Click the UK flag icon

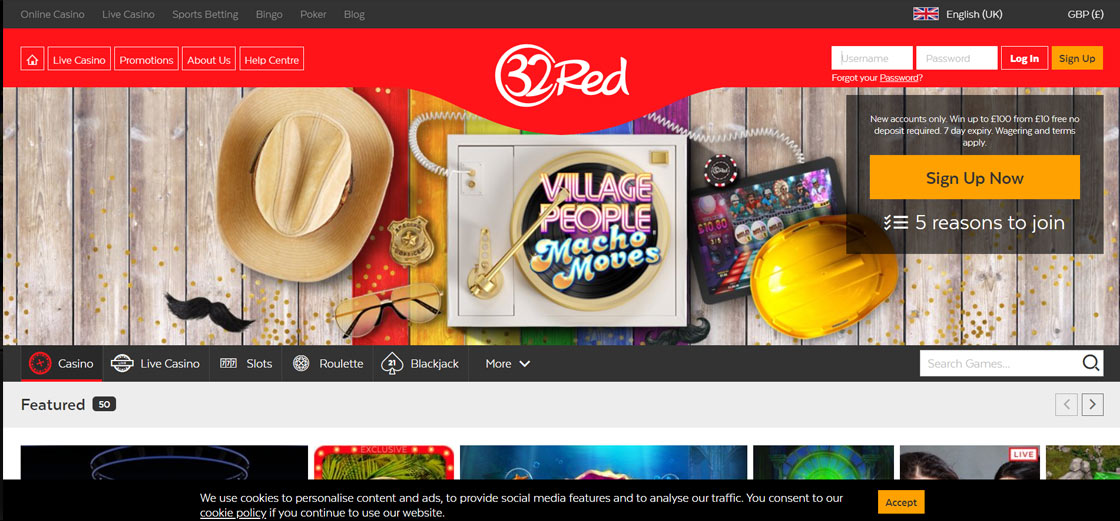coord(926,14)
